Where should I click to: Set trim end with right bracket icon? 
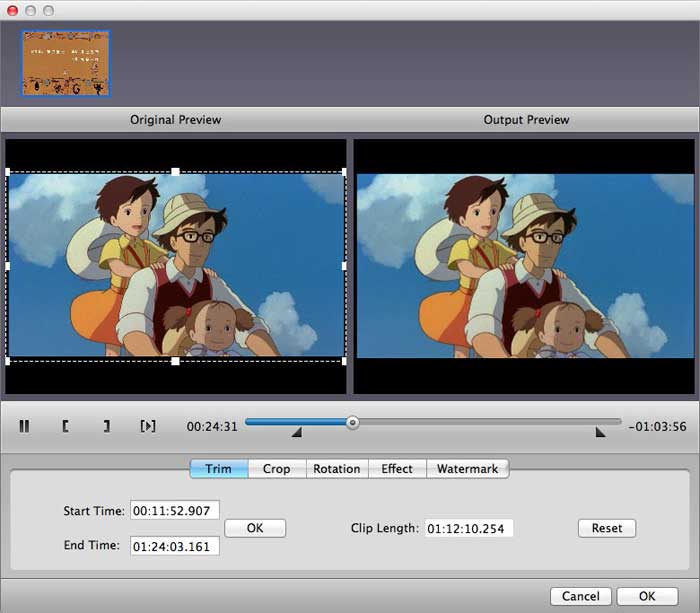[x=106, y=426]
